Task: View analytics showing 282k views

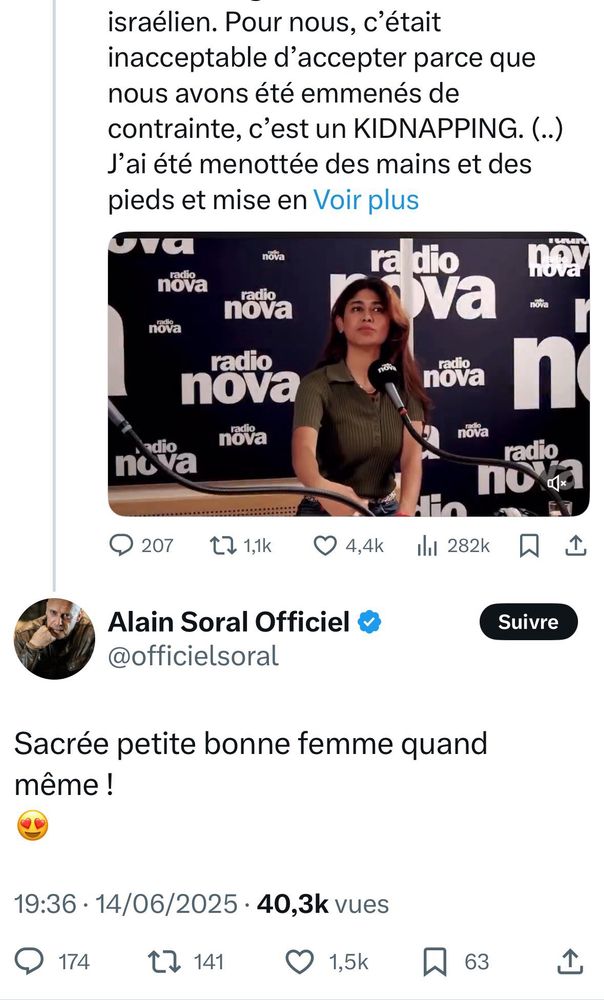Action: pyautogui.click(x=453, y=546)
